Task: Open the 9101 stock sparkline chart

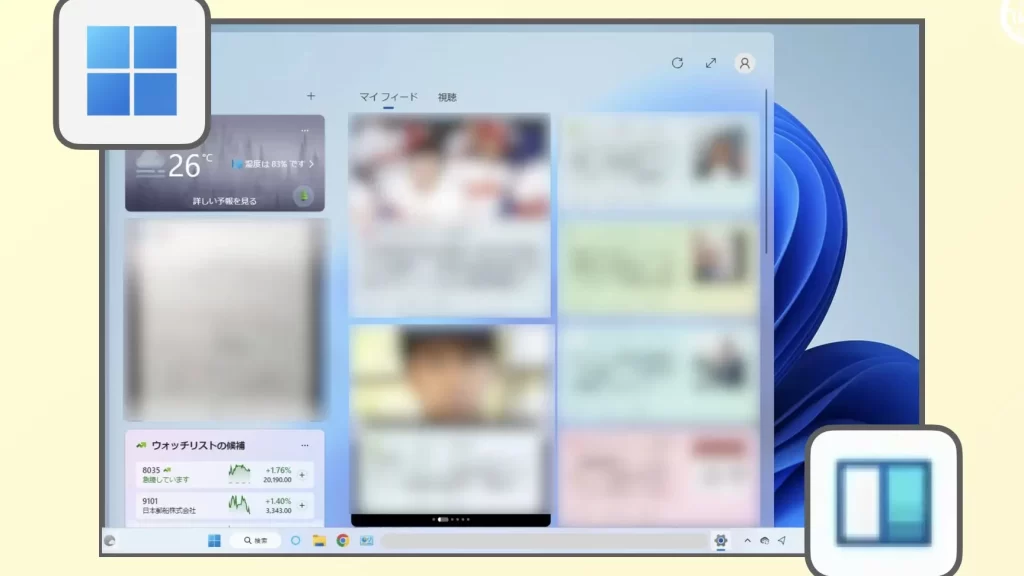Action: pos(239,504)
